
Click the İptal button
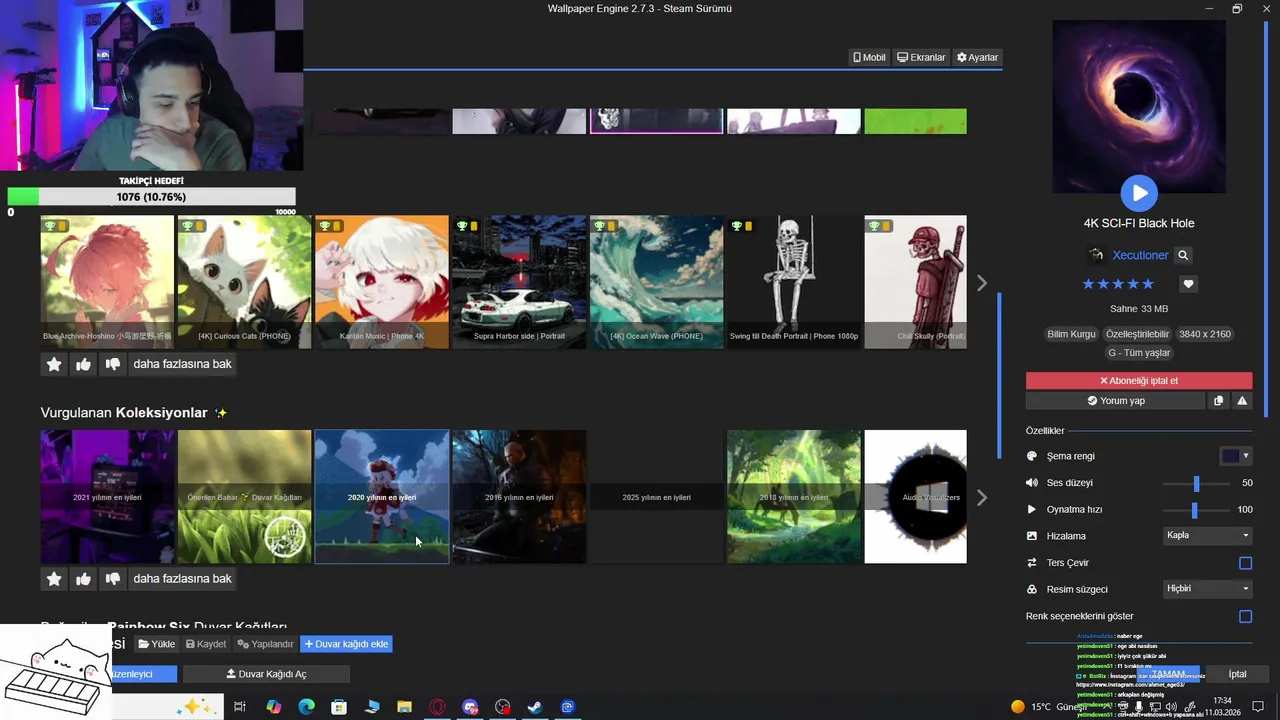[x=1237, y=674]
